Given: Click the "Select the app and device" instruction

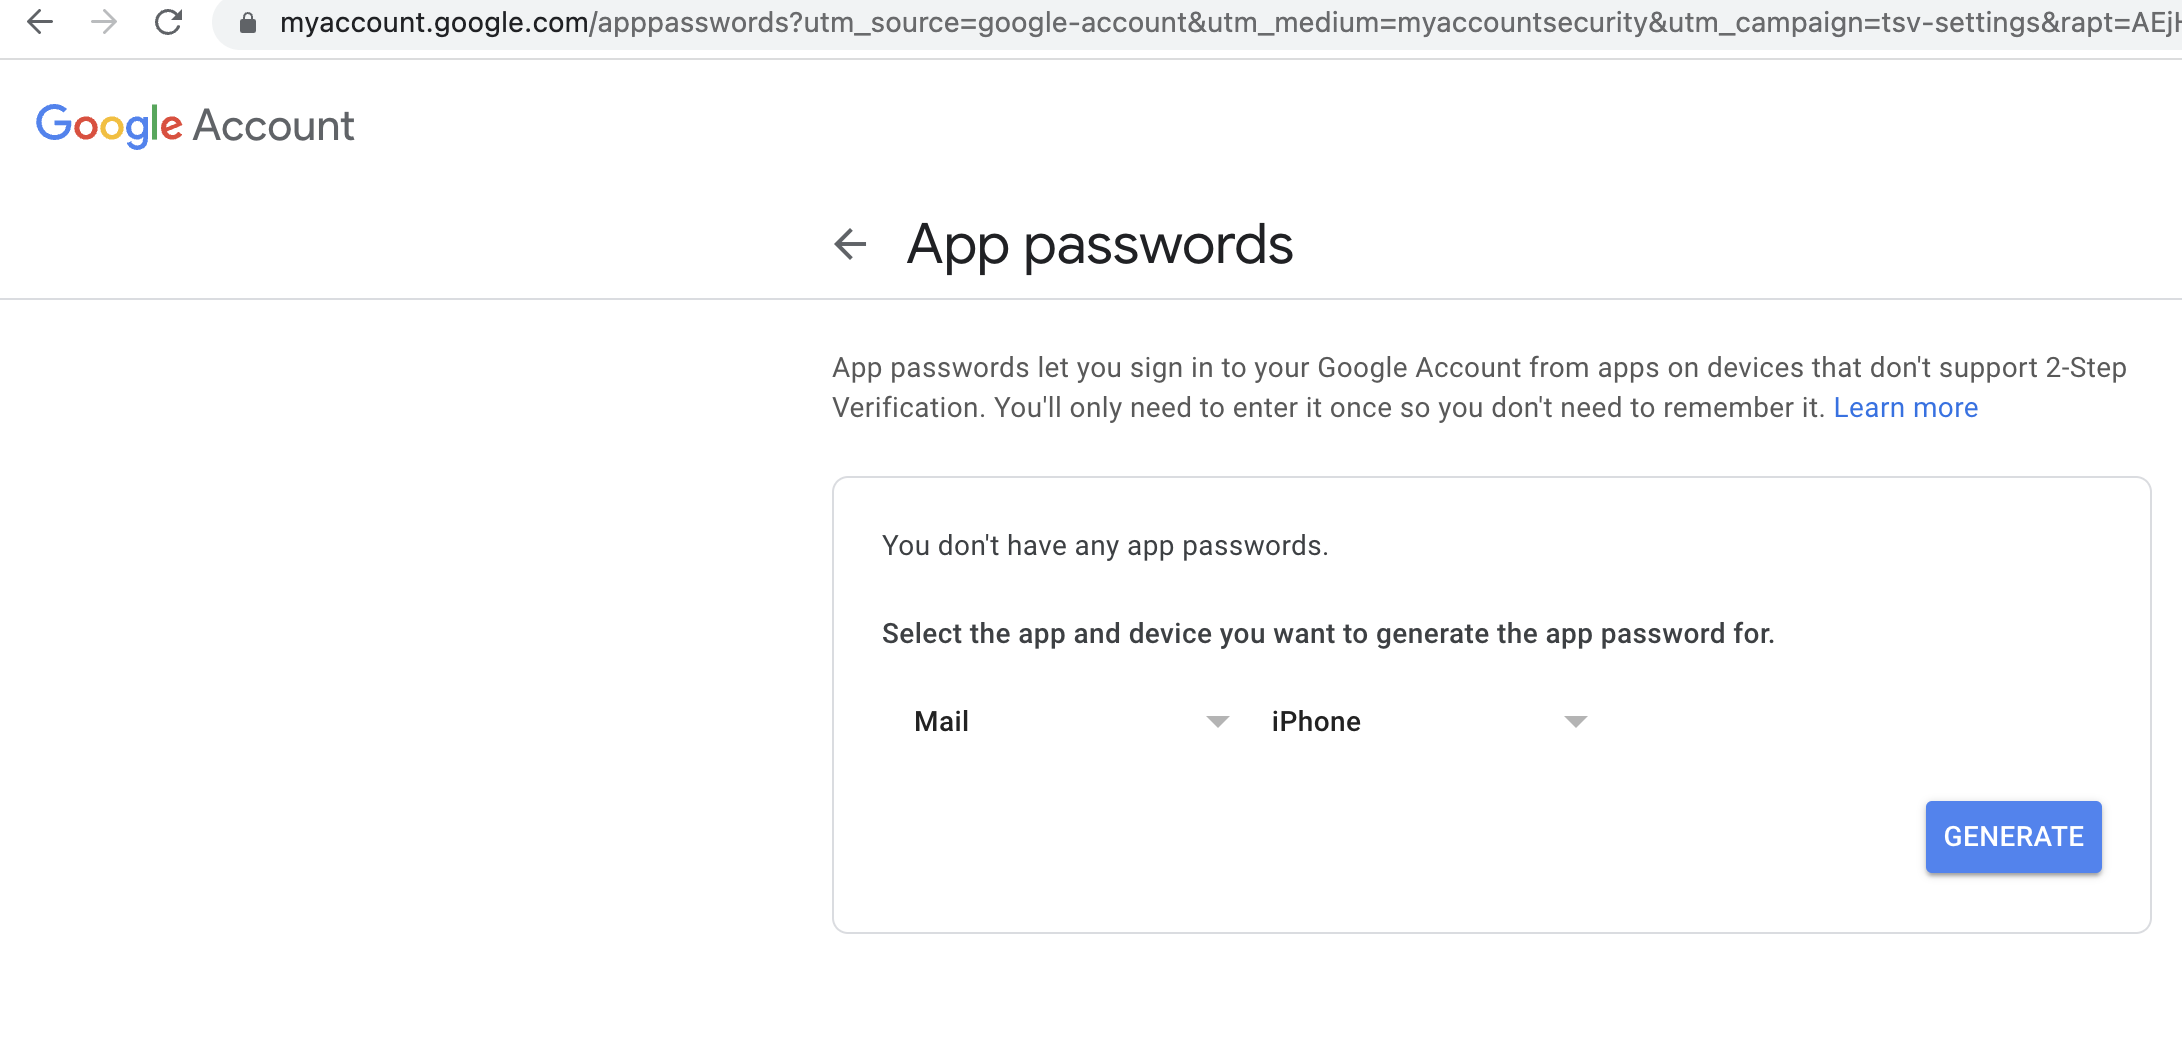Looking at the screenshot, I should tap(1328, 634).
